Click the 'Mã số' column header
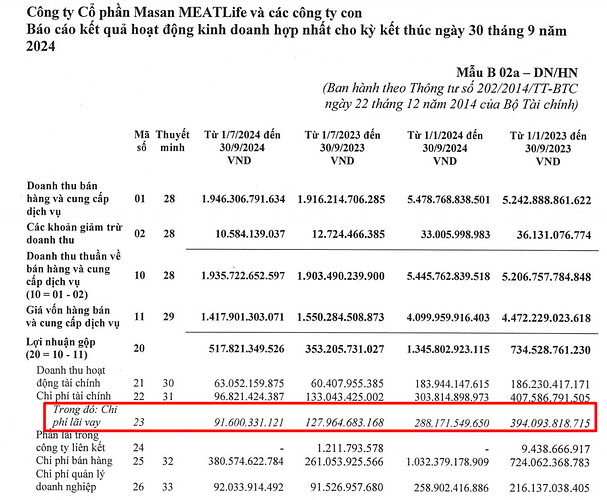The height and width of the screenshot is (500, 607). tap(142, 141)
